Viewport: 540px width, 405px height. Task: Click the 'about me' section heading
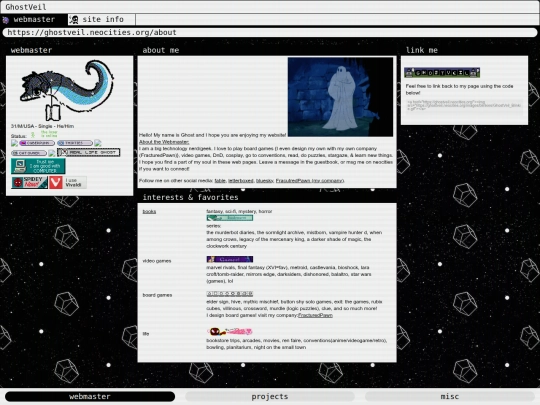pyautogui.click(x=161, y=50)
